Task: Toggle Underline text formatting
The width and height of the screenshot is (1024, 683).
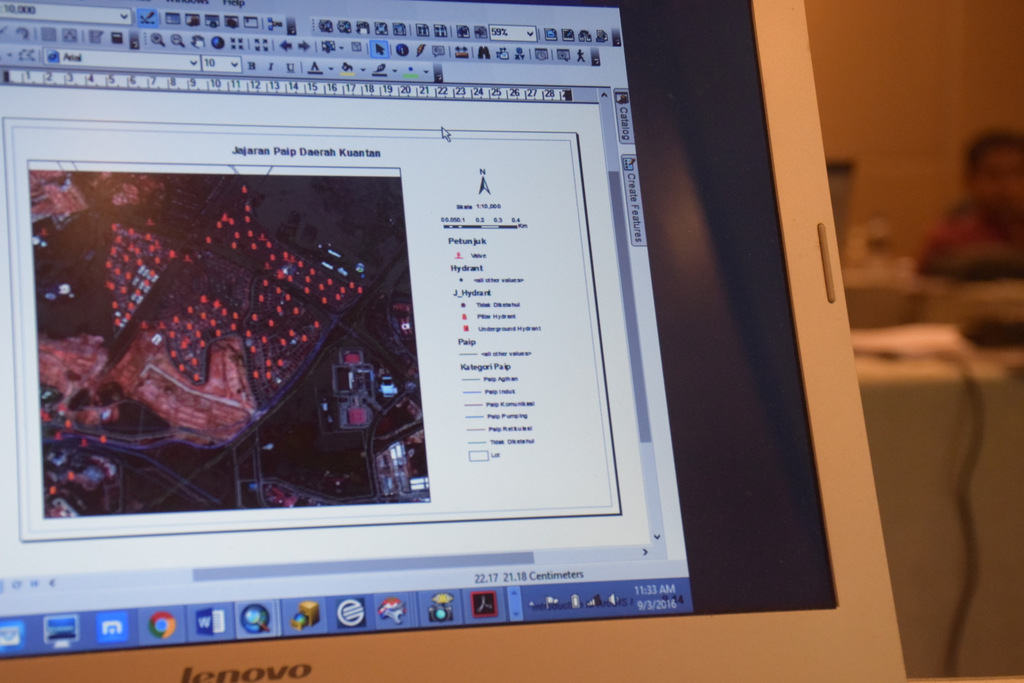Action: pyautogui.click(x=291, y=68)
